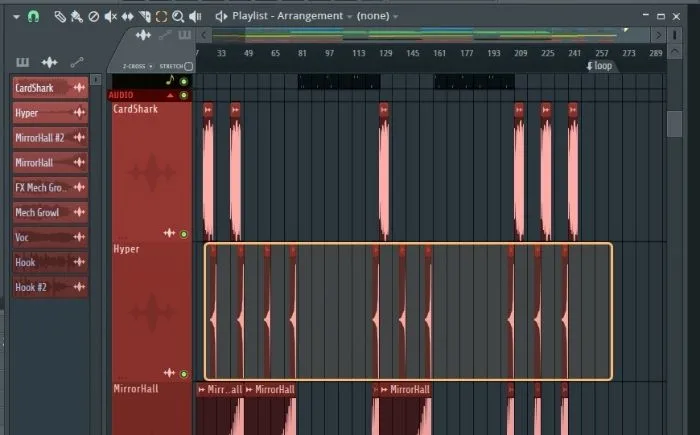
Task: Select the MirrorHall track name
Action: [x=136, y=389]
